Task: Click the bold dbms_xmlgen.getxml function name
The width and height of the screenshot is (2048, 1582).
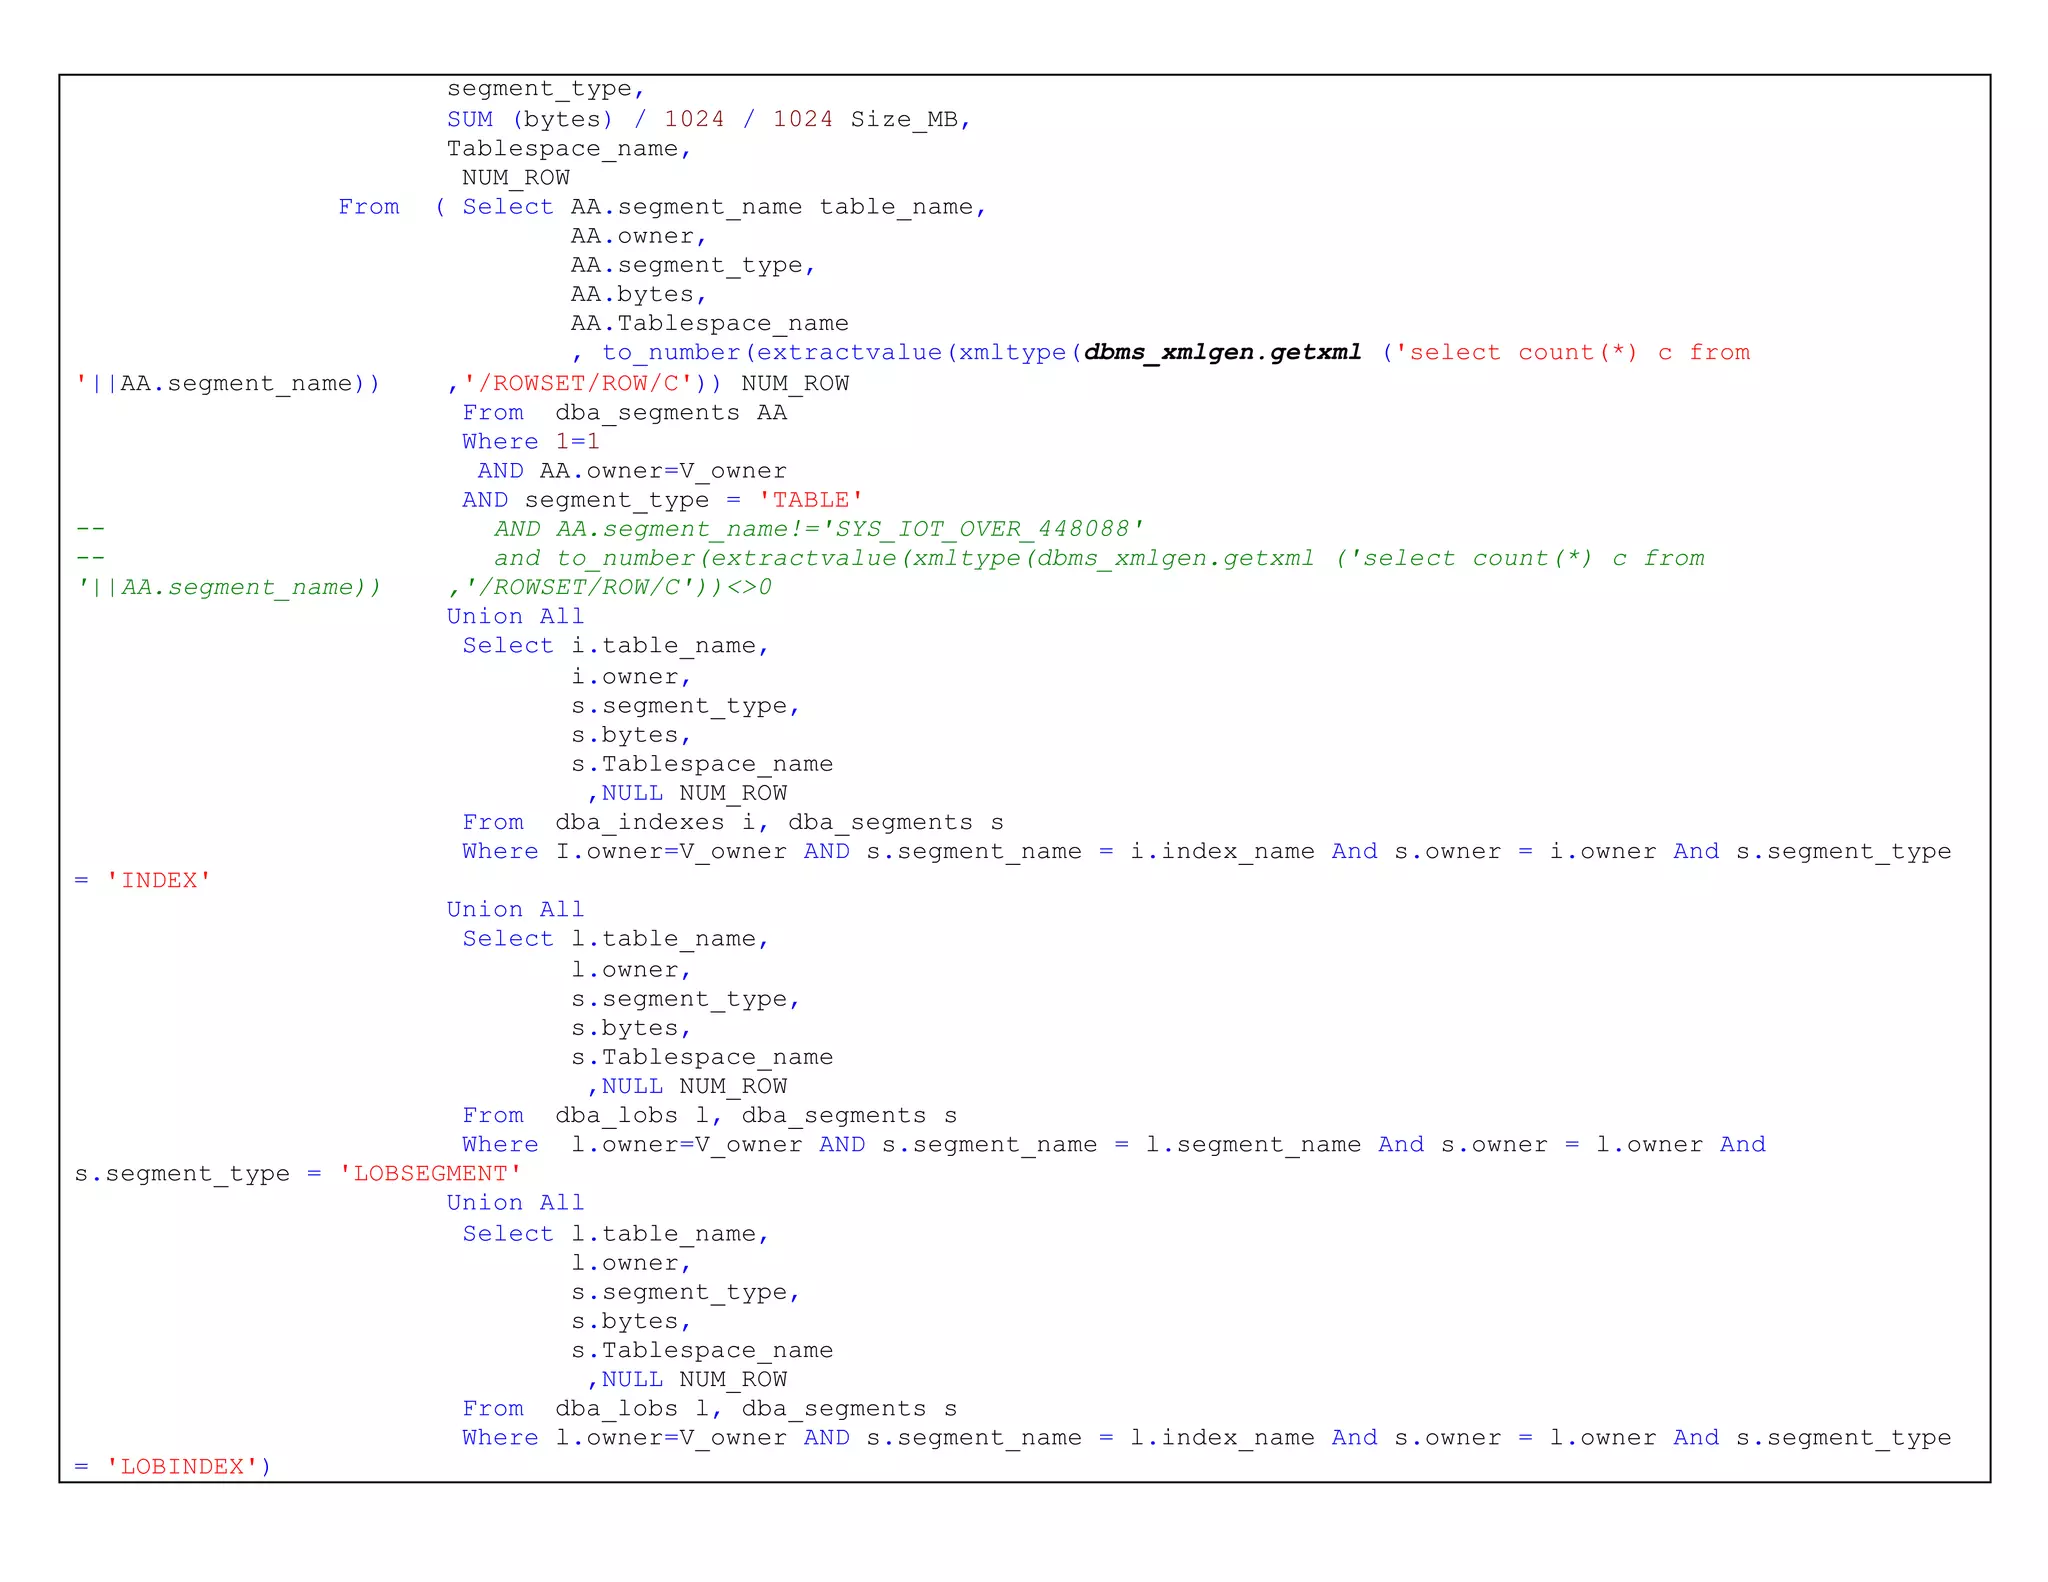Action: click(x=1222, y=353)
